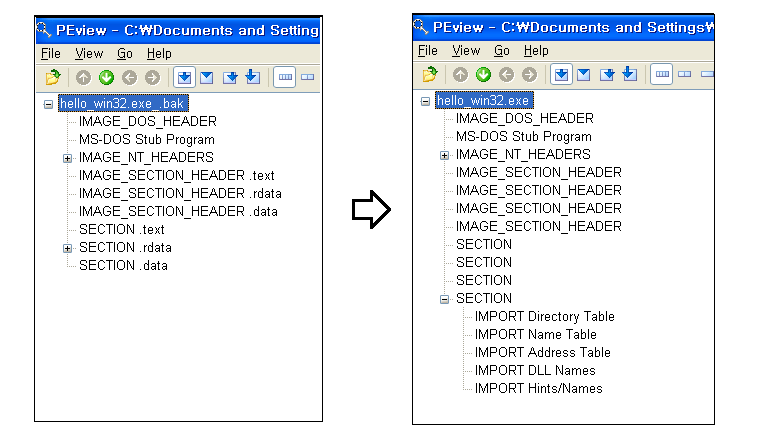Toggle the highlighted byte-width view button in right toolbar
The image size is (768, 448).
pyautogui.click(x=661, y=74)
